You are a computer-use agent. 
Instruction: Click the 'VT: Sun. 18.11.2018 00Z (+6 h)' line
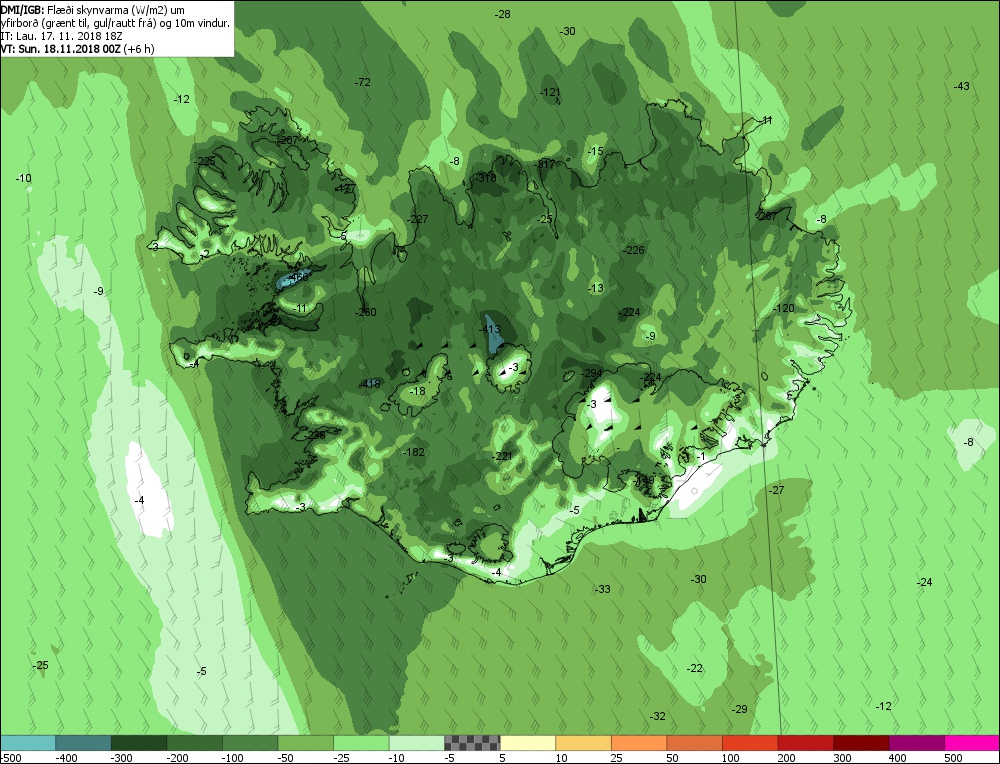click(77, 48)
